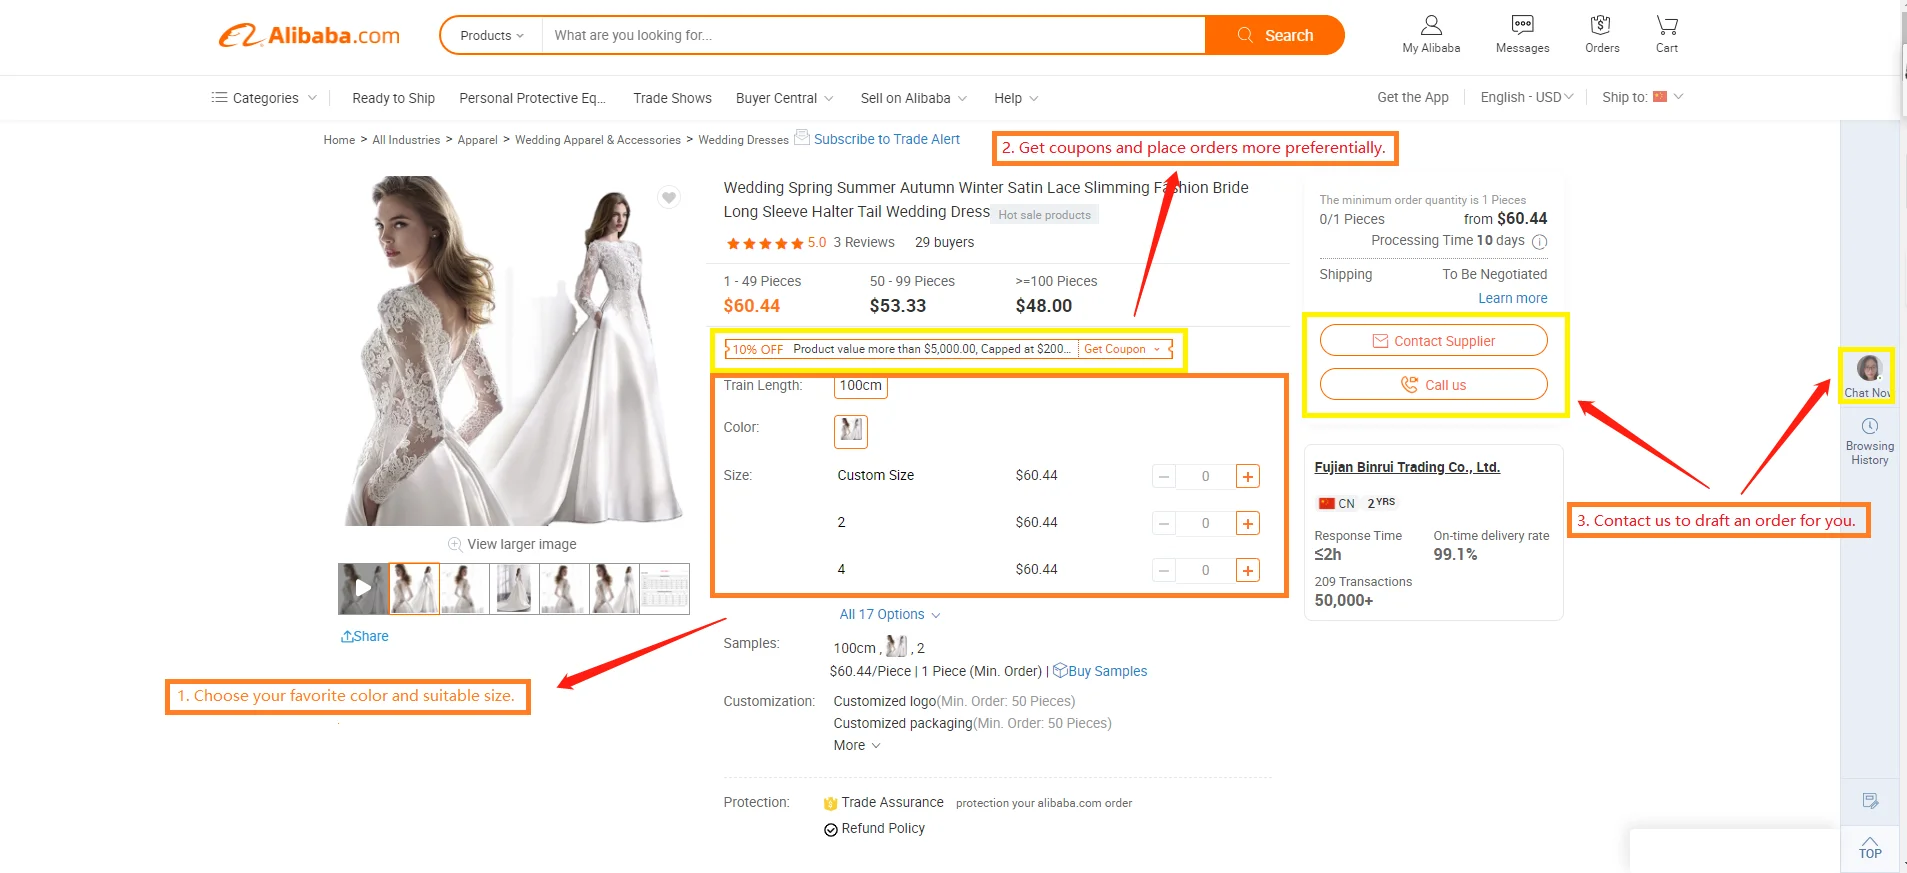Open the My Alibaba account icon
Image resolution: width=1907 pixels, height=873 pixels.
[1431, 34]
